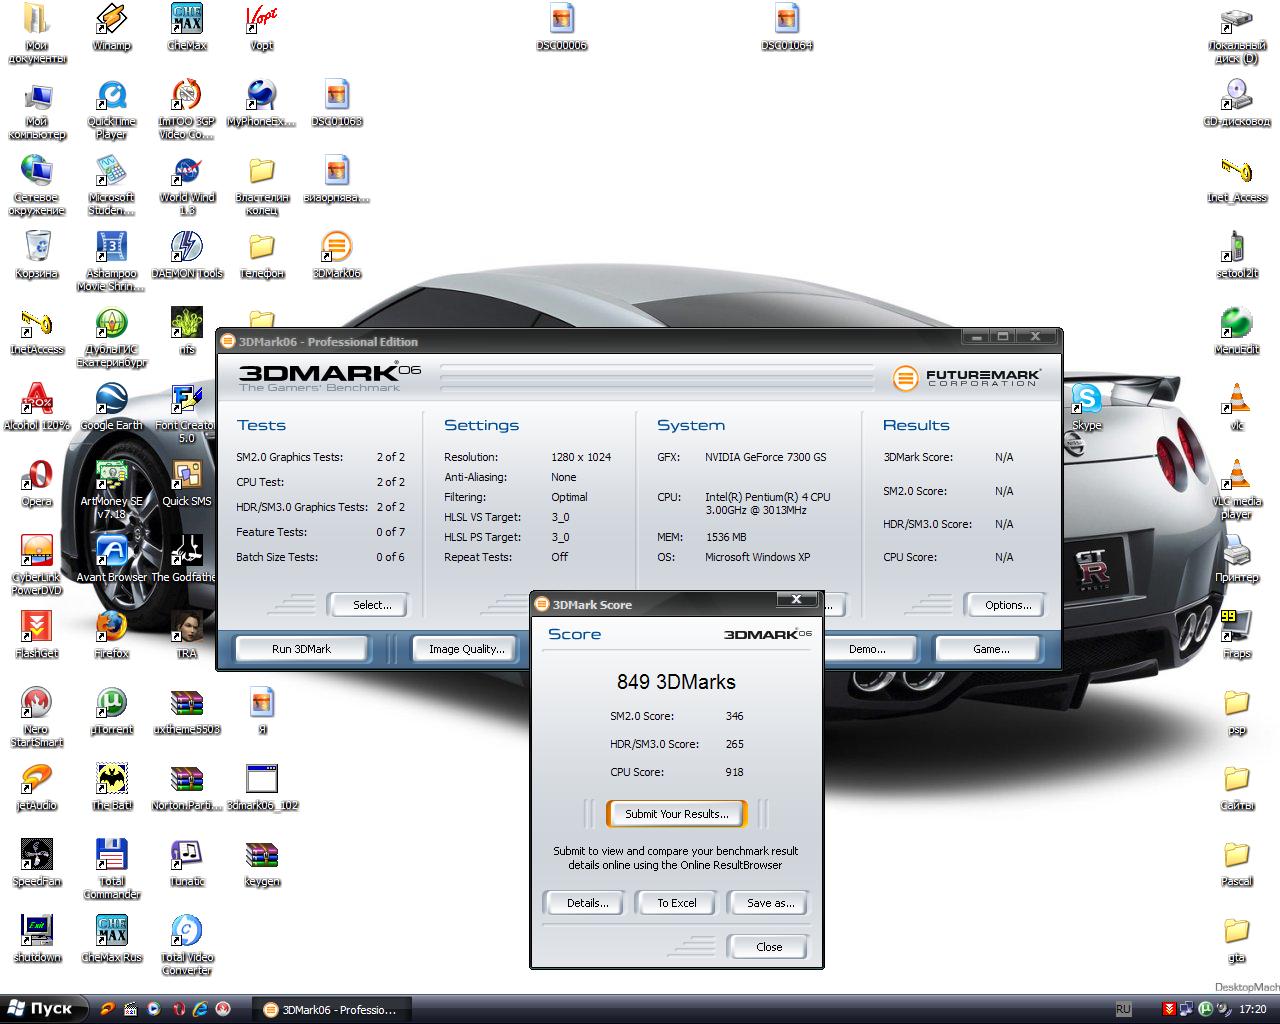Open the Alcohol 120% desktop icon
Viewport: 1280px width, 1024px height.
37,406
